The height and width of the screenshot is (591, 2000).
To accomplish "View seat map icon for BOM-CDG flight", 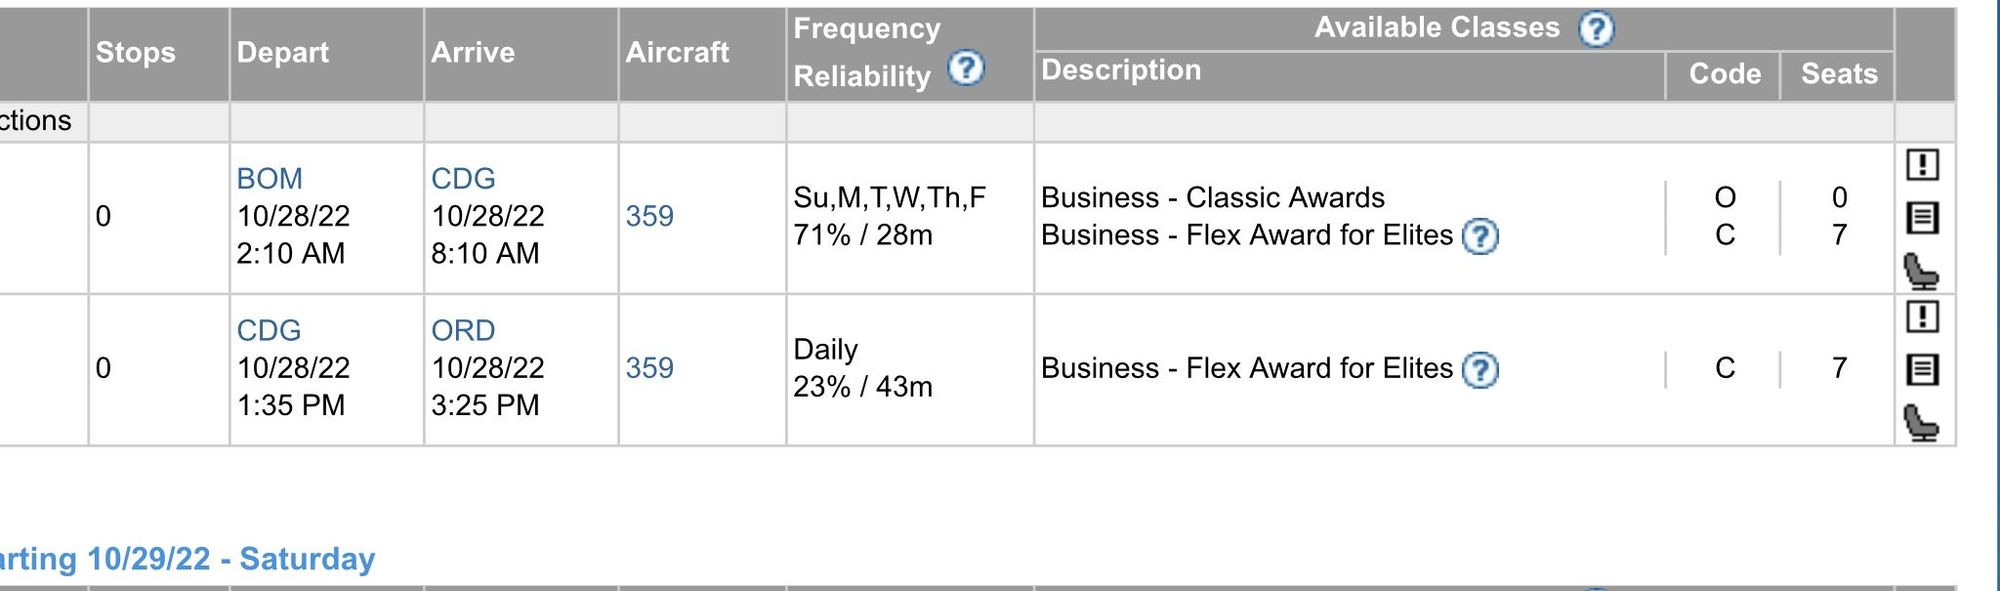I will (x=1921, y=271).
